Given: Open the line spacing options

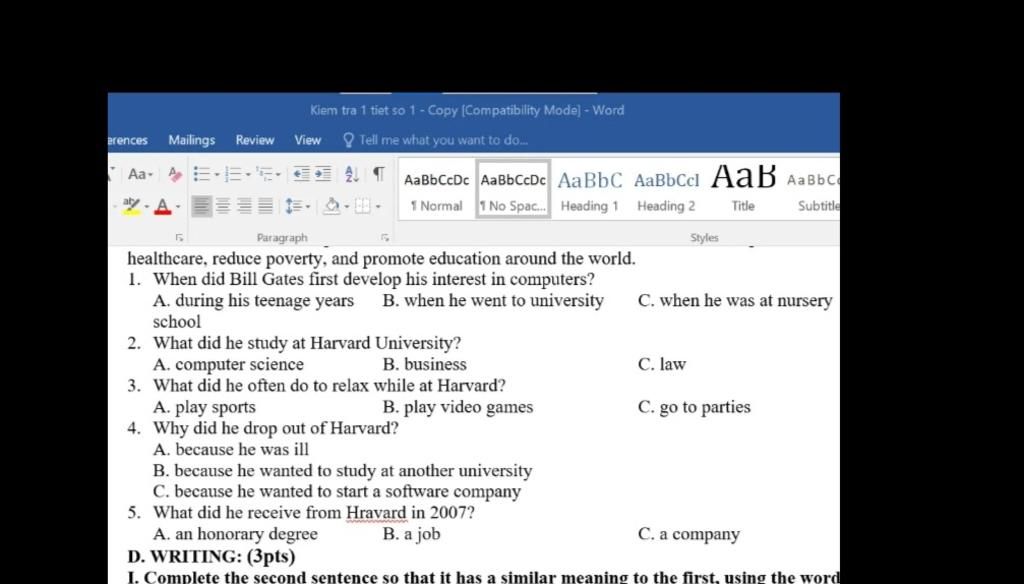Looking at the screenshot, I should (293, 206).
